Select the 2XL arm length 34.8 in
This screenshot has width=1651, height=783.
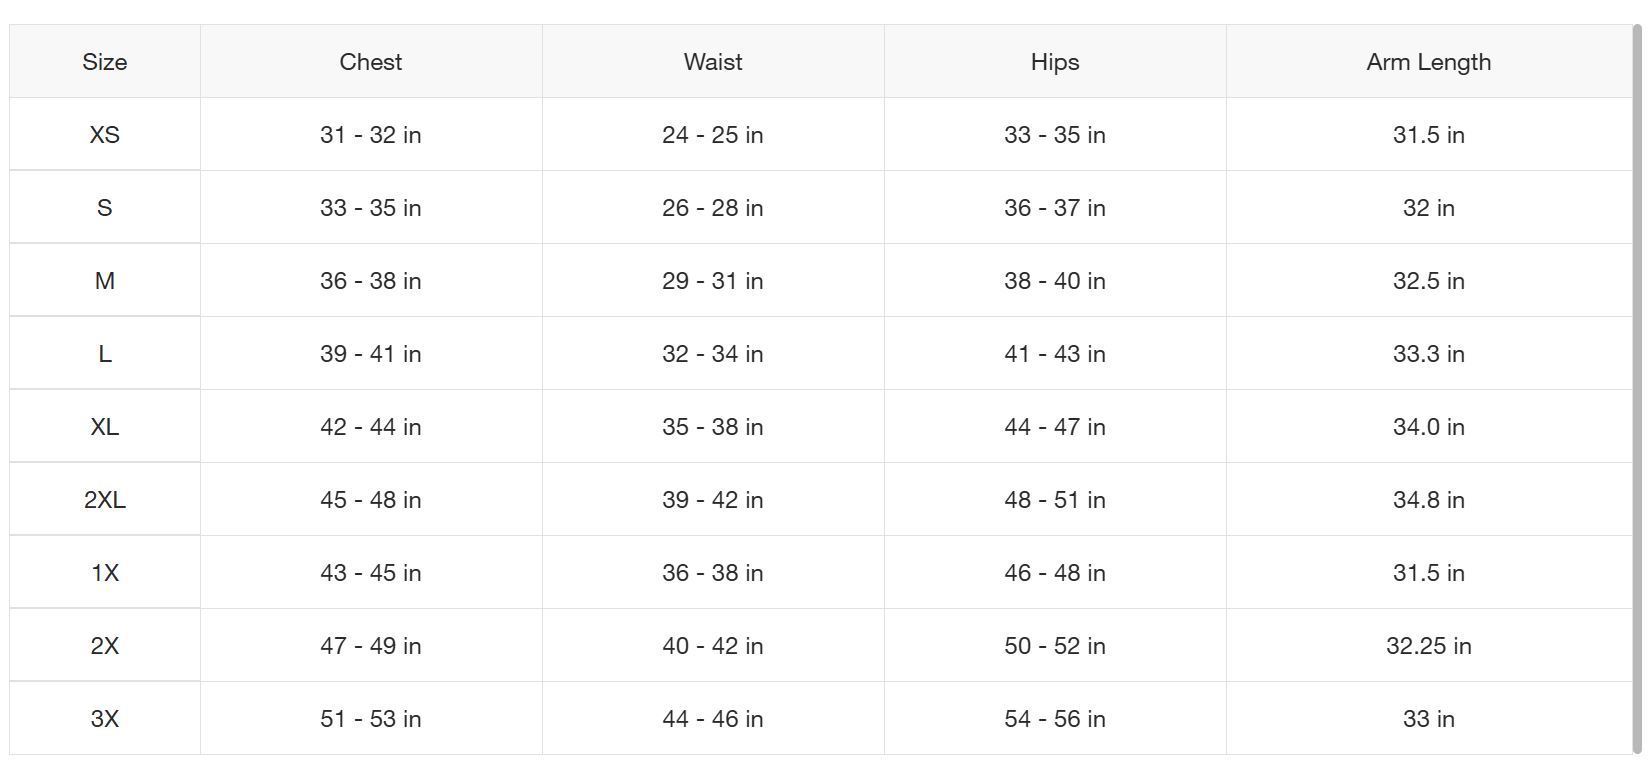(1429, 500)
